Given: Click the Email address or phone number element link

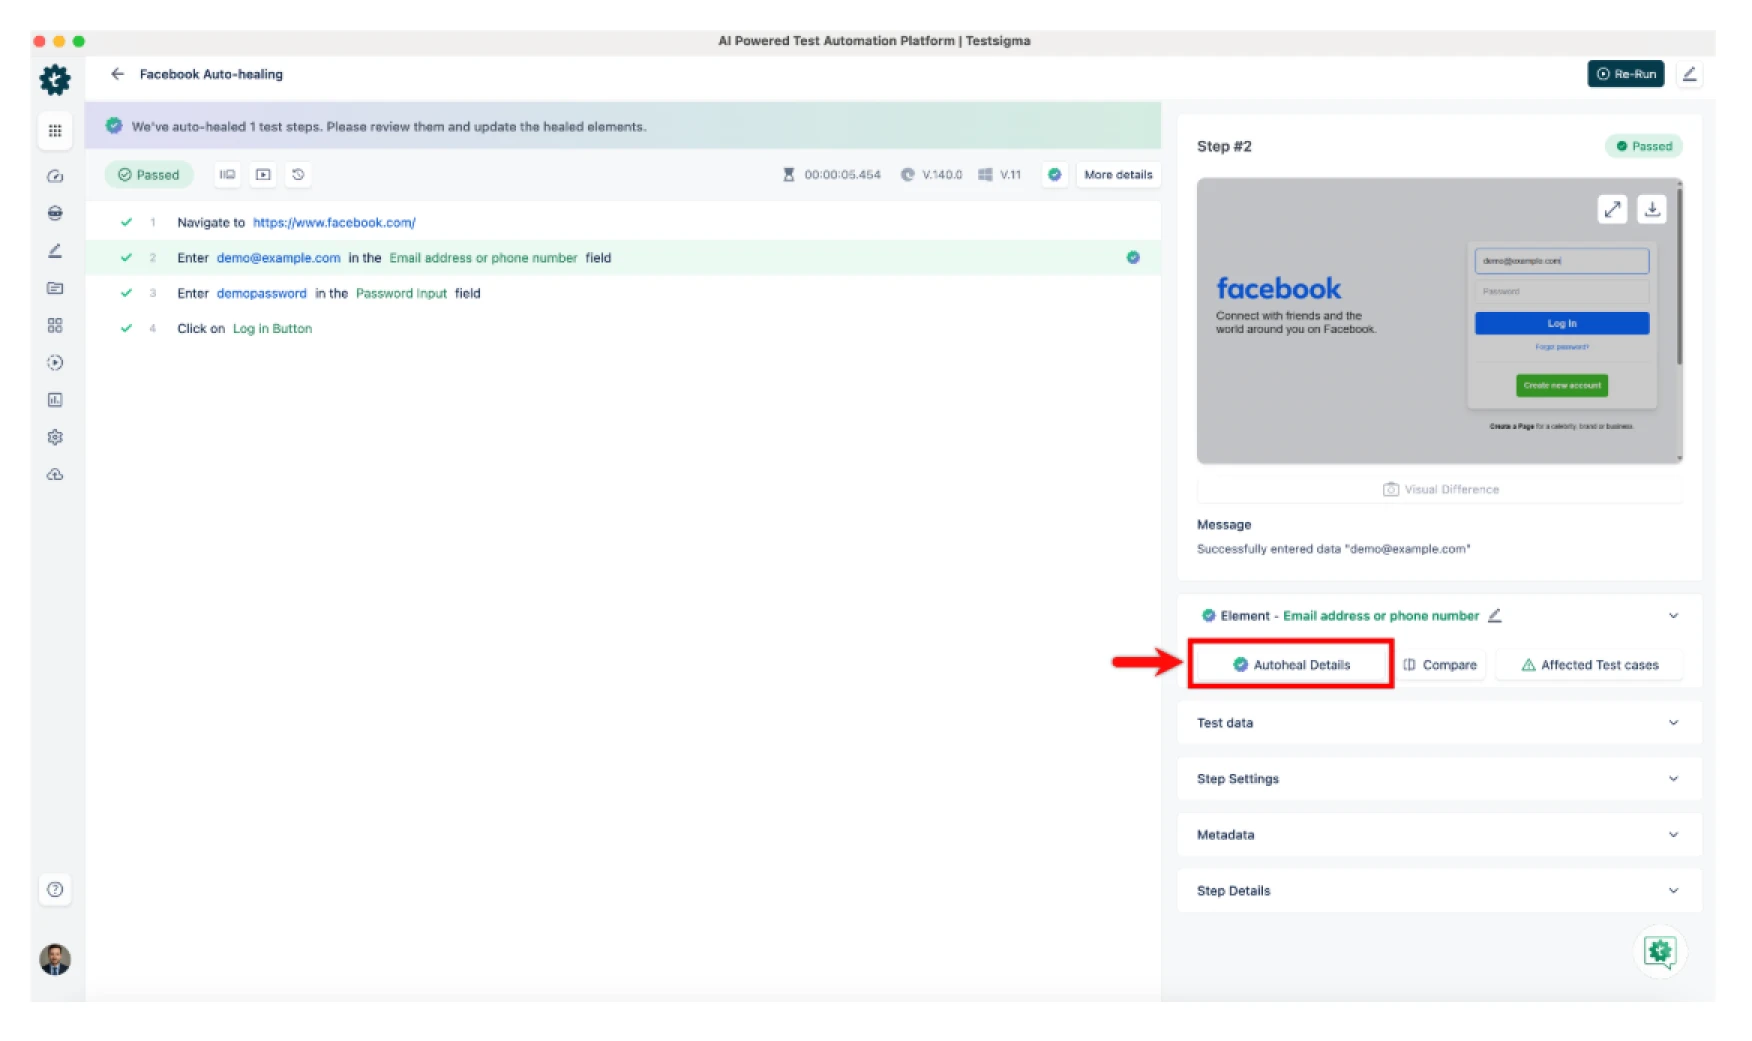Looking at the screenshot, I should 483,258.
